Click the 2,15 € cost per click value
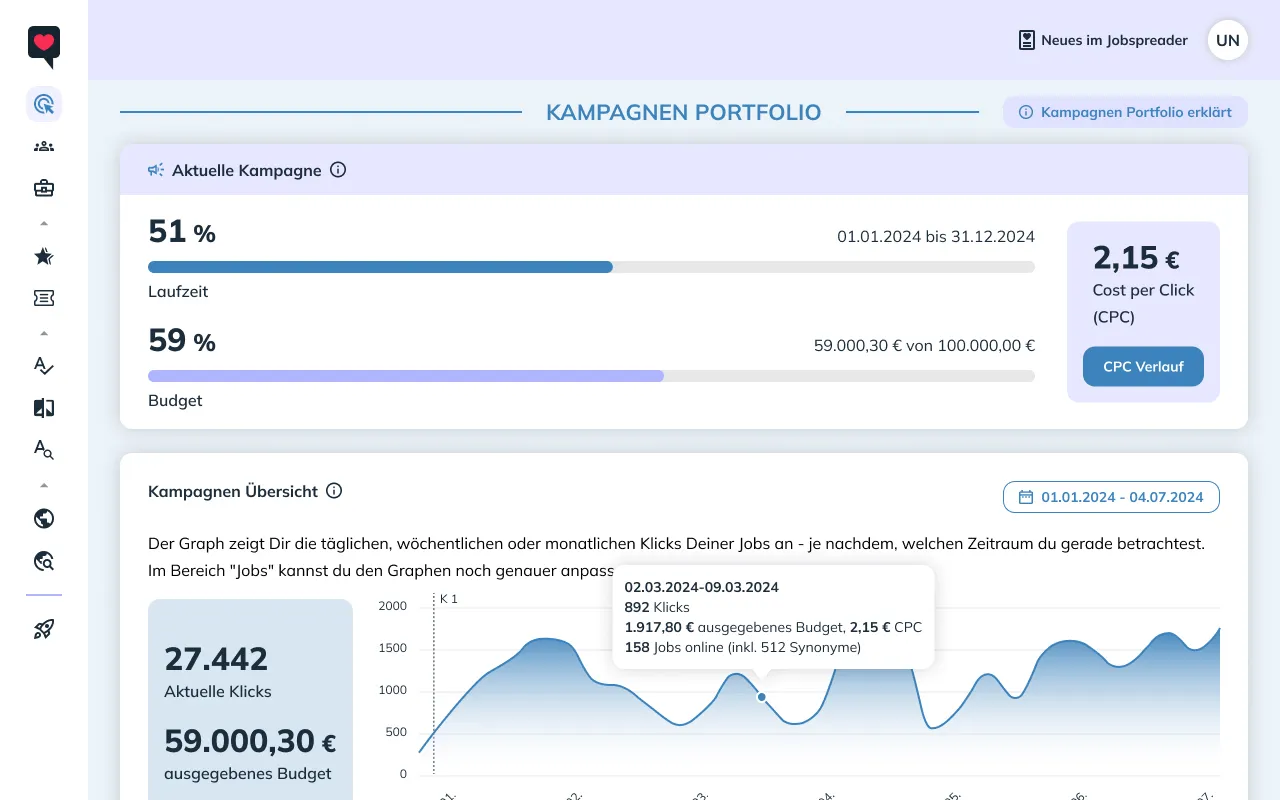Viewport: 1280px width, 800px height. [1136, 258]
